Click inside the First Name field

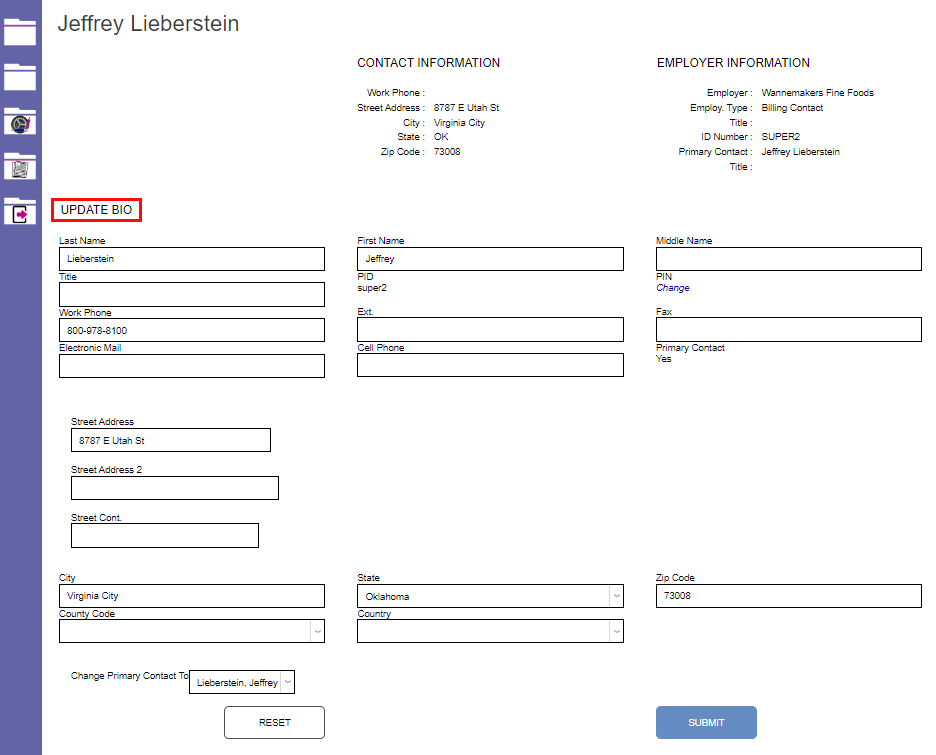click(x=490, y=259)
